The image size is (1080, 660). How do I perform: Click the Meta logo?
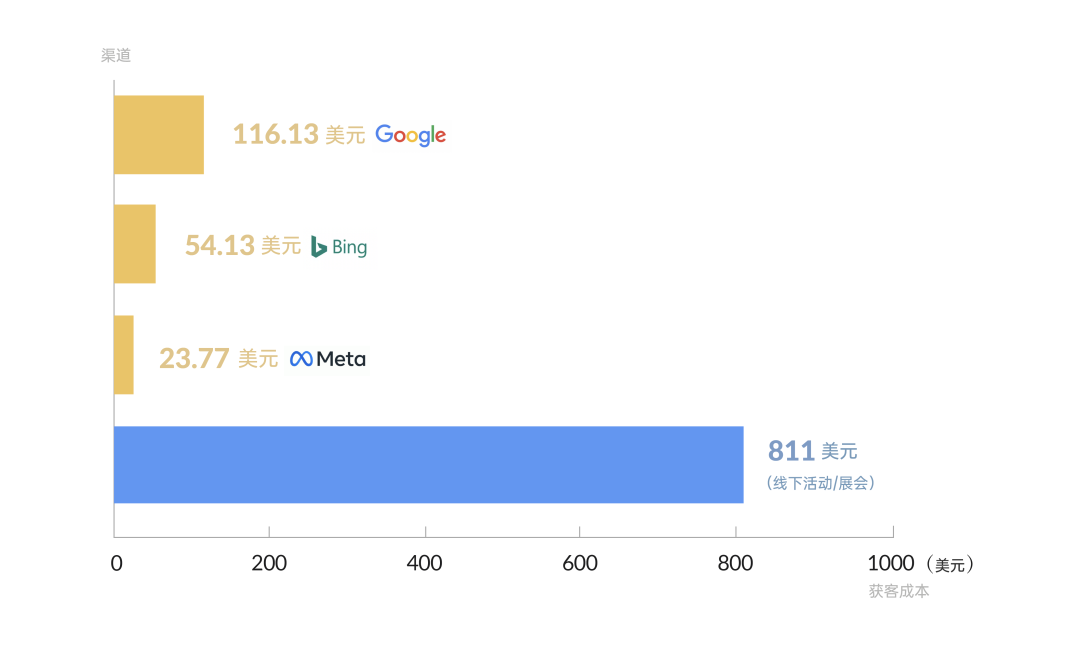(328, 359)
